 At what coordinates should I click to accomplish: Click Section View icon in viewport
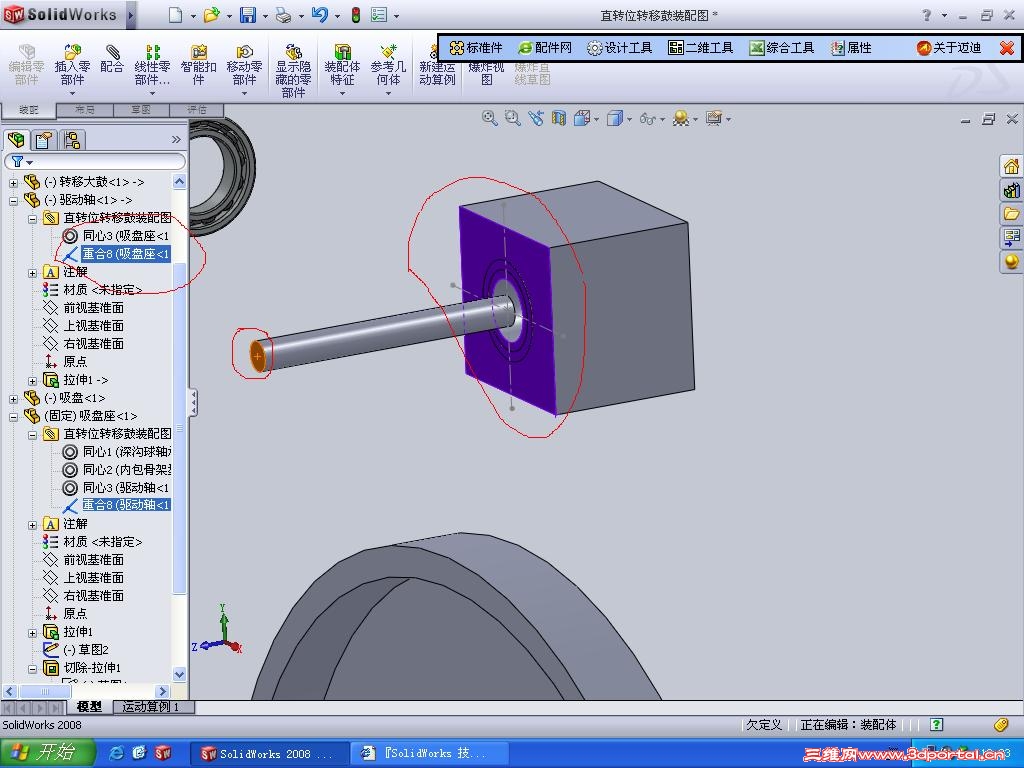tap(558, 118)
